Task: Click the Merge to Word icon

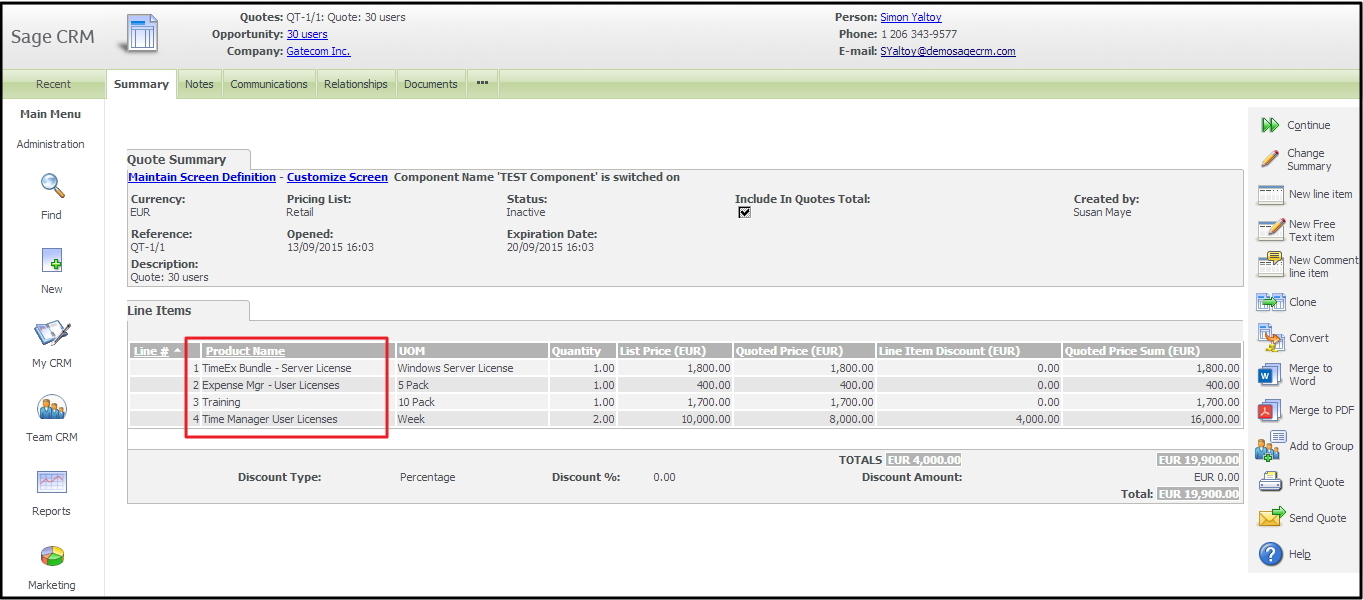Action: (1270, 375)
